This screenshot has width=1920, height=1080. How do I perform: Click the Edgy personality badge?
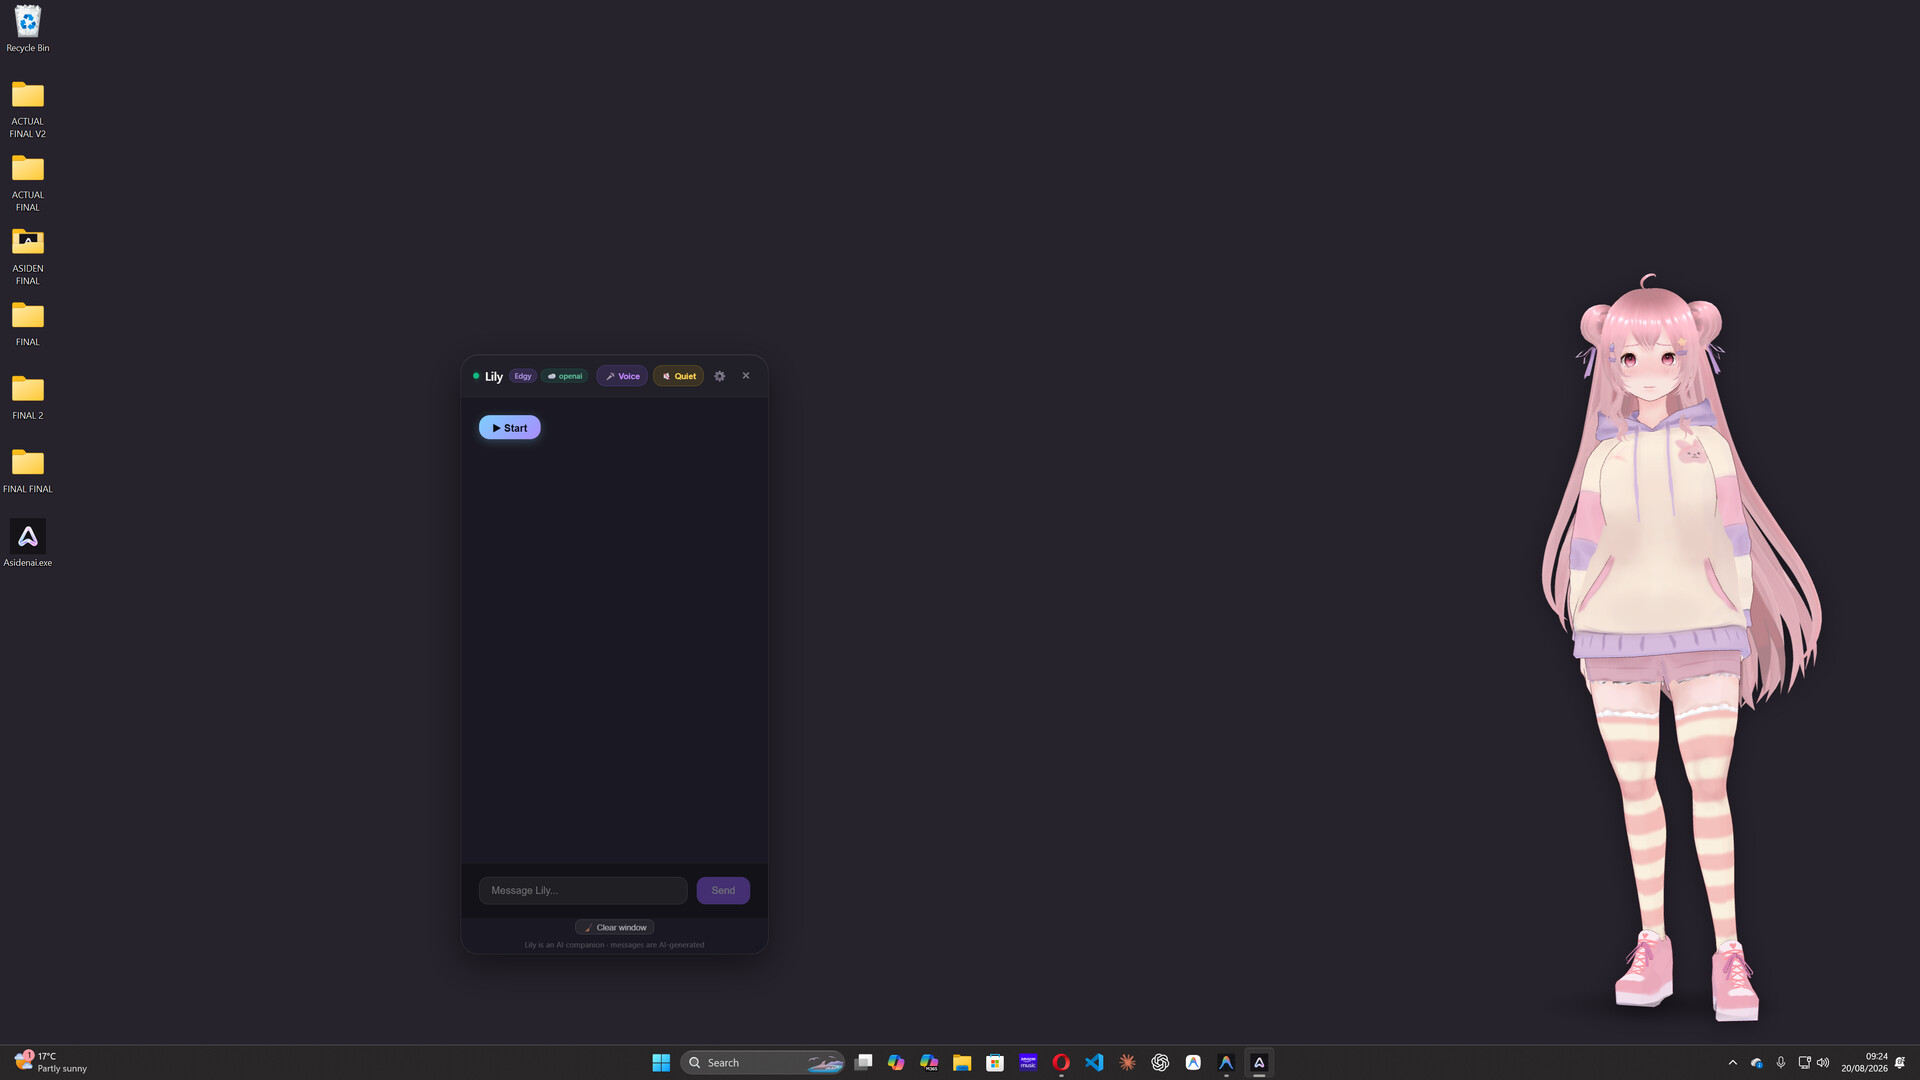pos(523,376)
